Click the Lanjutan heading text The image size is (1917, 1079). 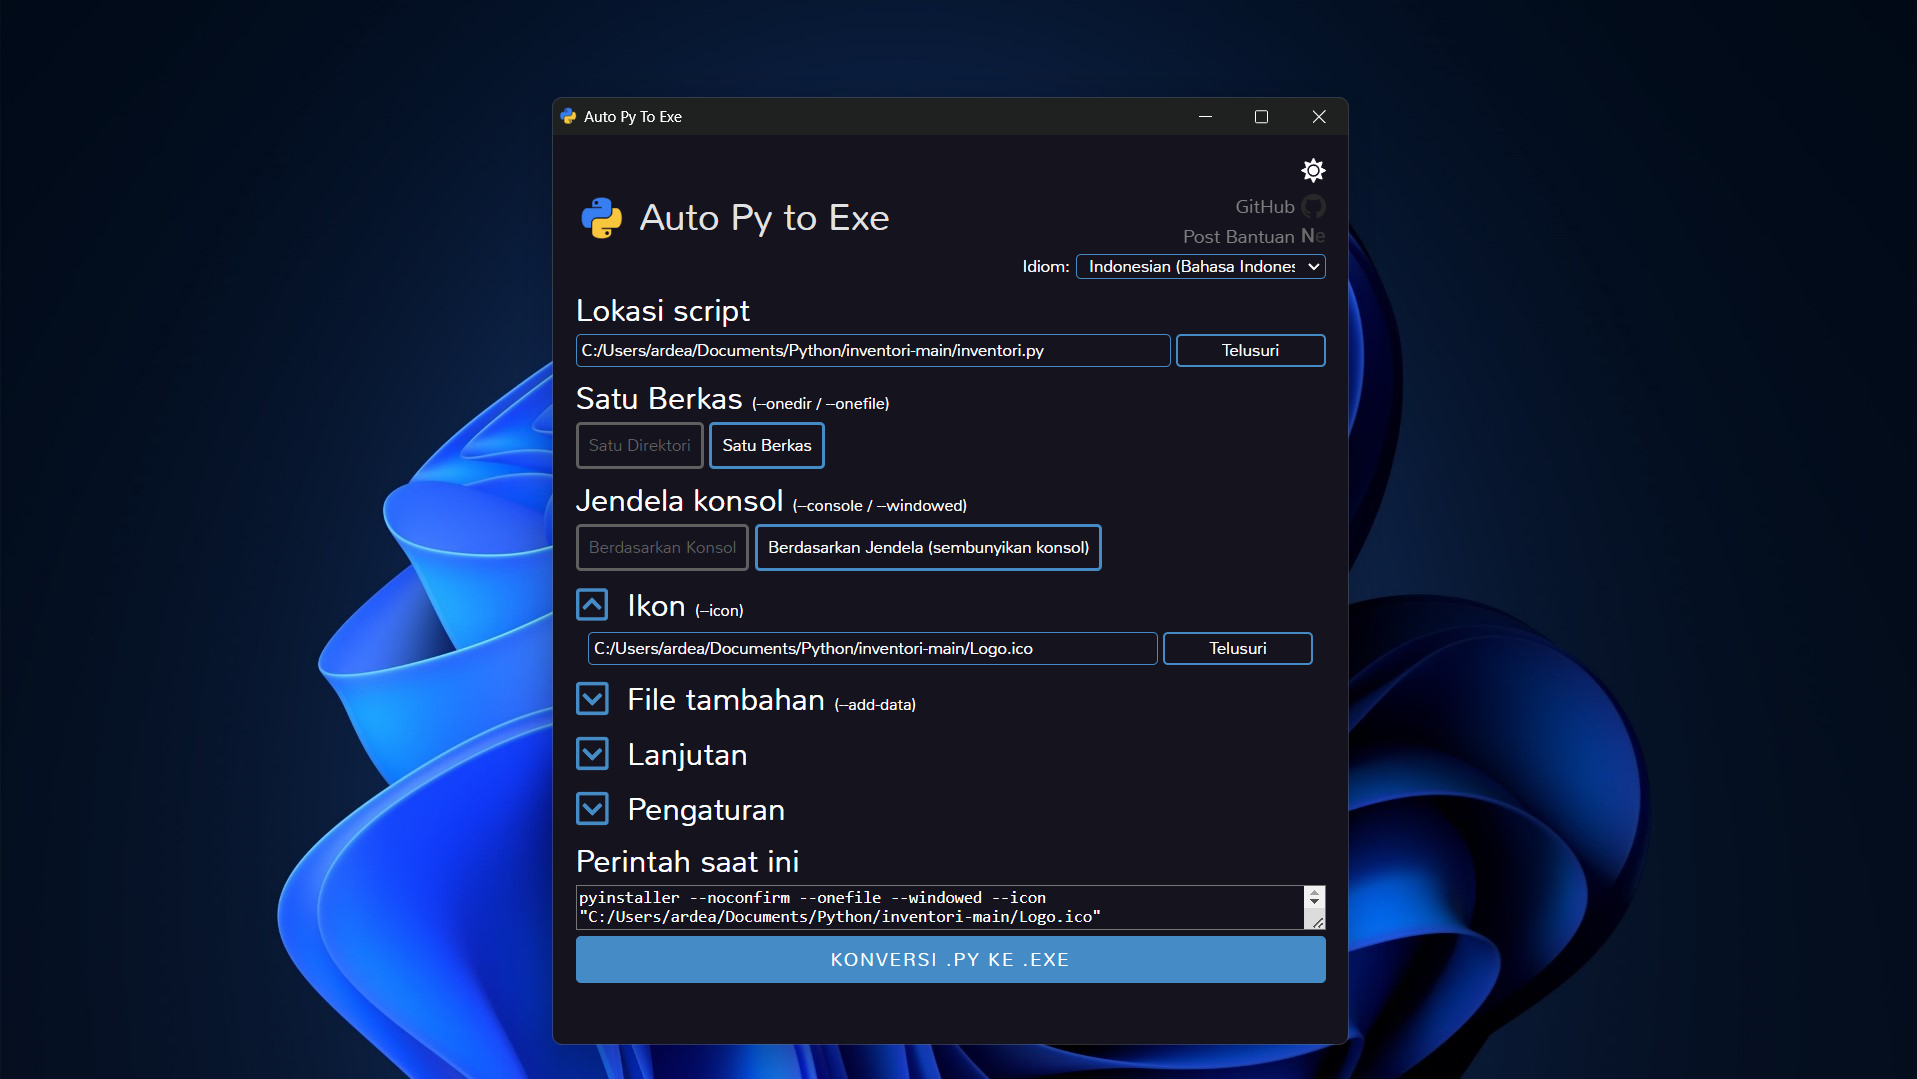[687, 755]
